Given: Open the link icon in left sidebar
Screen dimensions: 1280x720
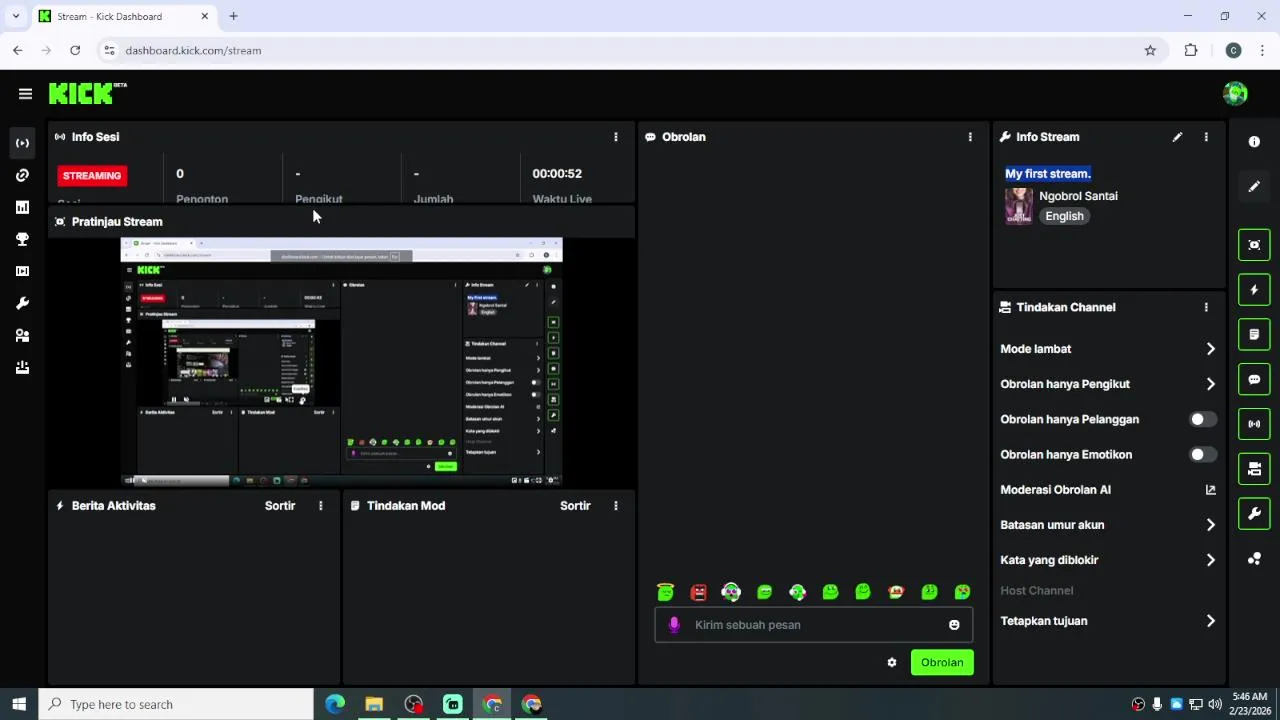Looking at the screenshot, I should coord(22,175).
